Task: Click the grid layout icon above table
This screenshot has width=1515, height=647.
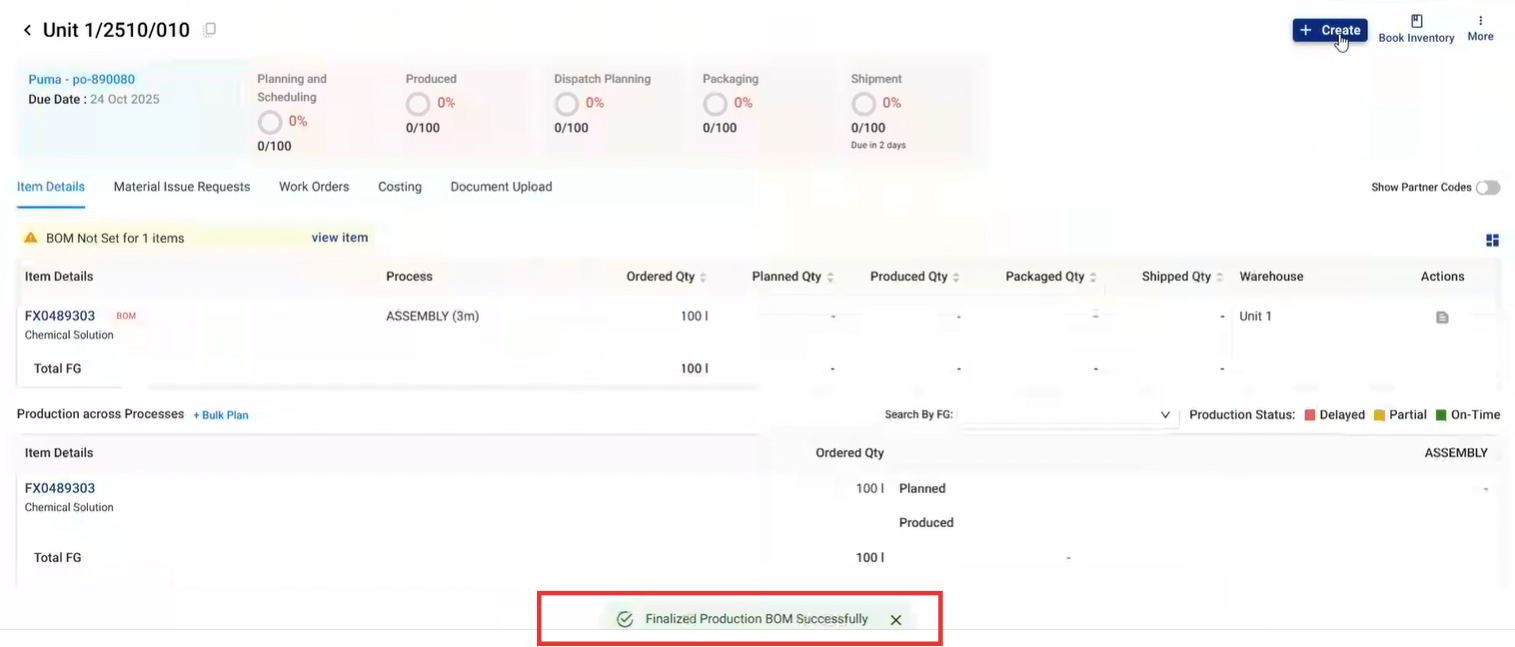Action: pyautogui.click(x=1492, y=240)
